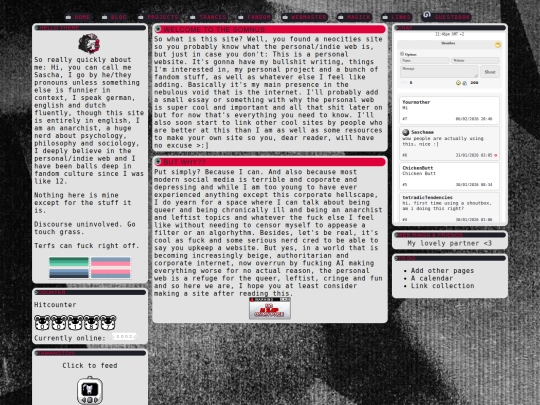Toggle the shoutbox Options radio
The height and width of the screenshot is (405, 540).
(402, 54)
